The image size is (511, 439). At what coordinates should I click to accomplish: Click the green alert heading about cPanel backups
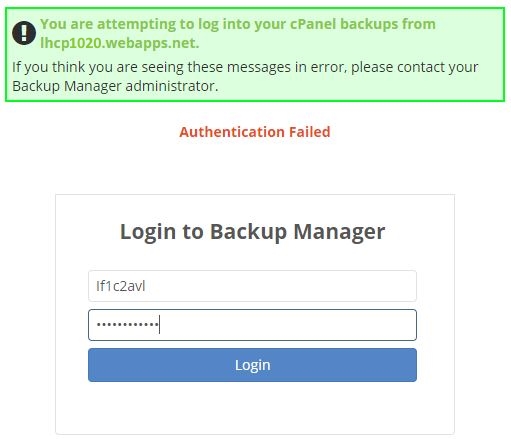[x=238, y=33]
